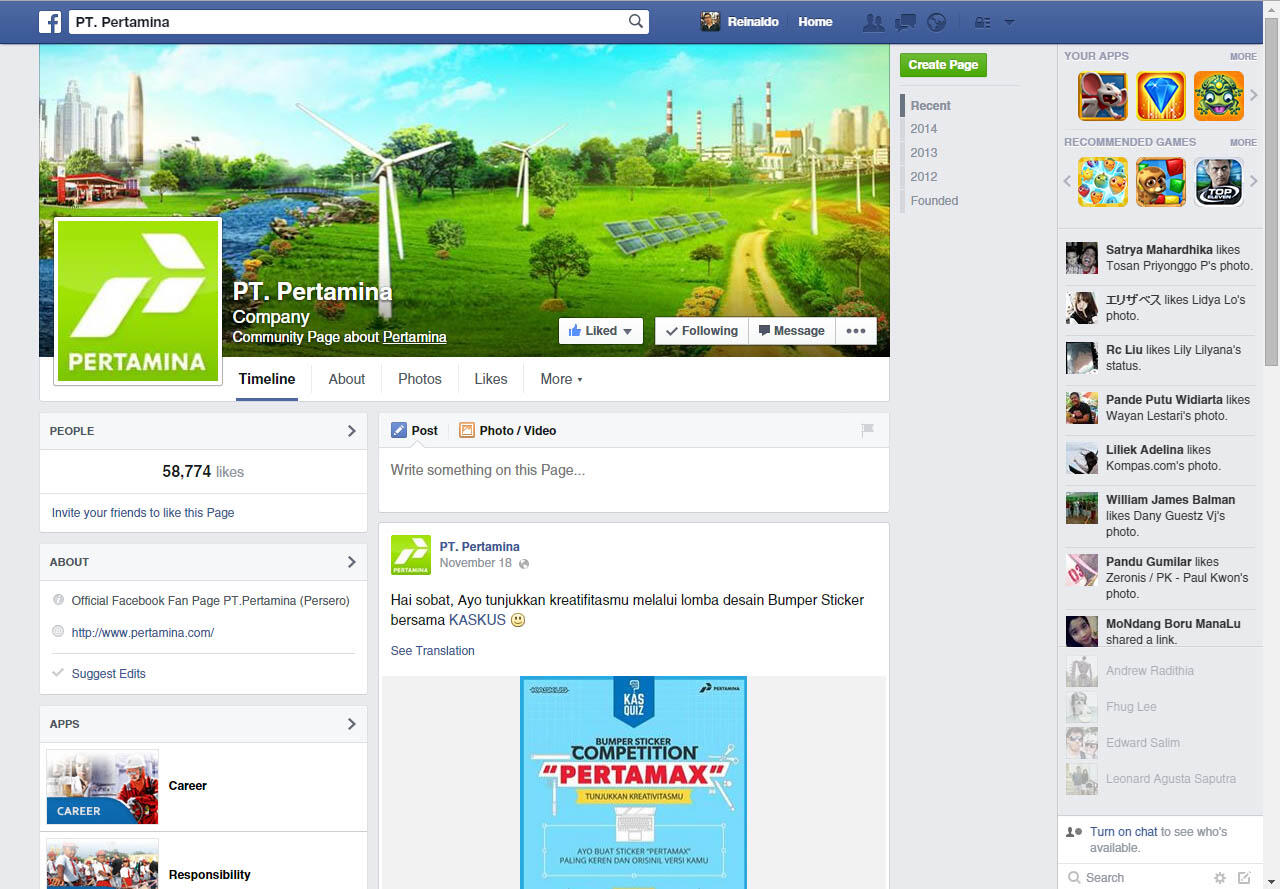
Task: Open the friend requests icon
Action: tap(873, 22)
